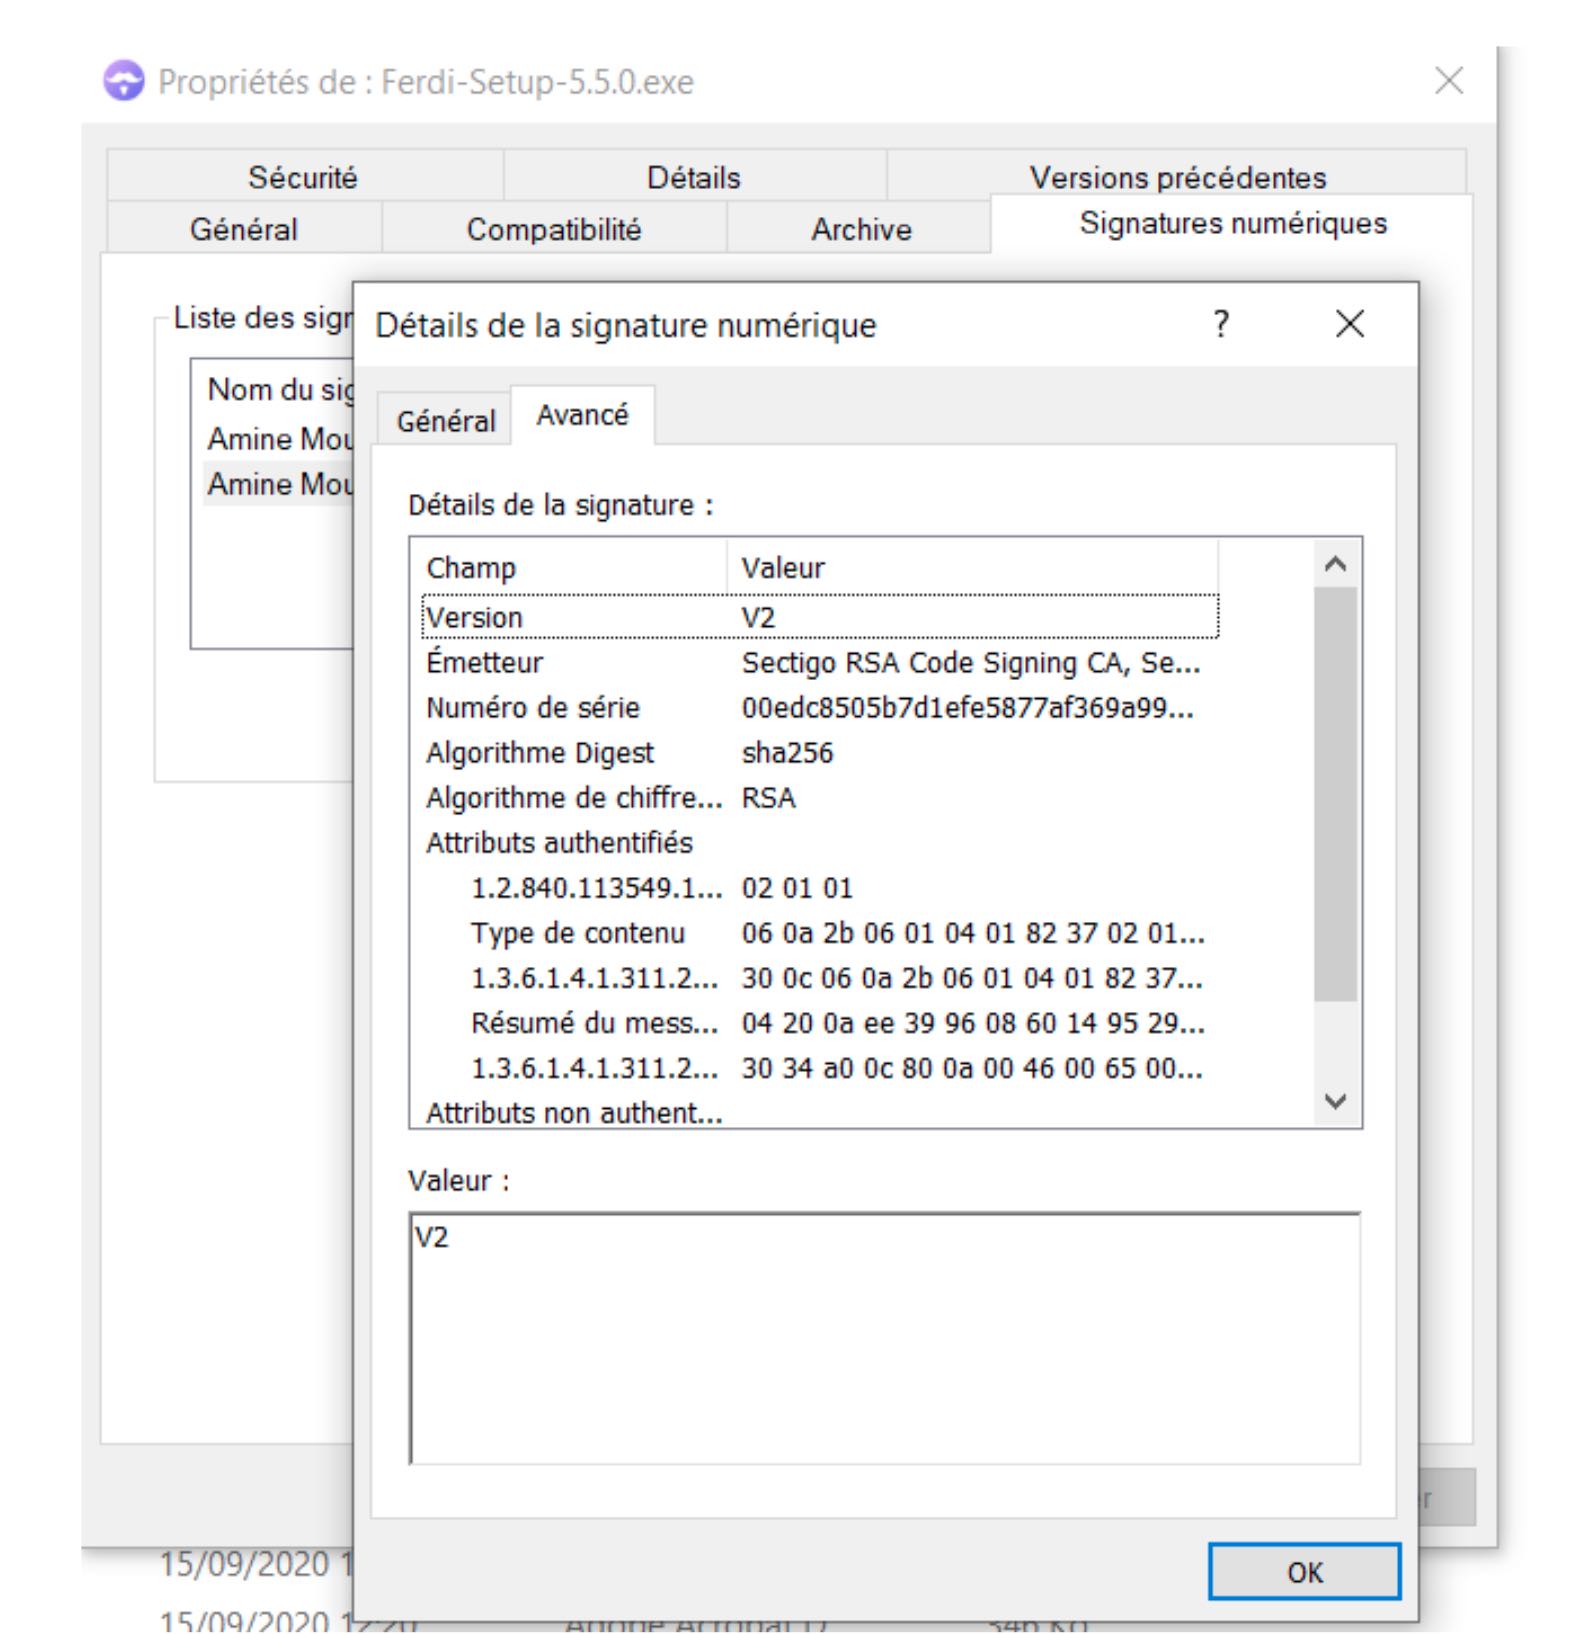Open the Sécurité tab
The width and height of the screenshot is (1578, 1634).
click(x=303, y=177)
